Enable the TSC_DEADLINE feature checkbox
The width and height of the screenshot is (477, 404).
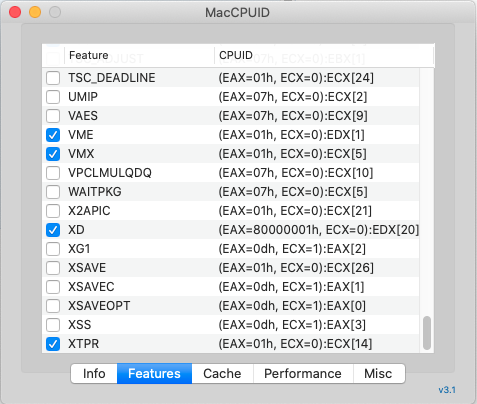click(x=53, y=78)
